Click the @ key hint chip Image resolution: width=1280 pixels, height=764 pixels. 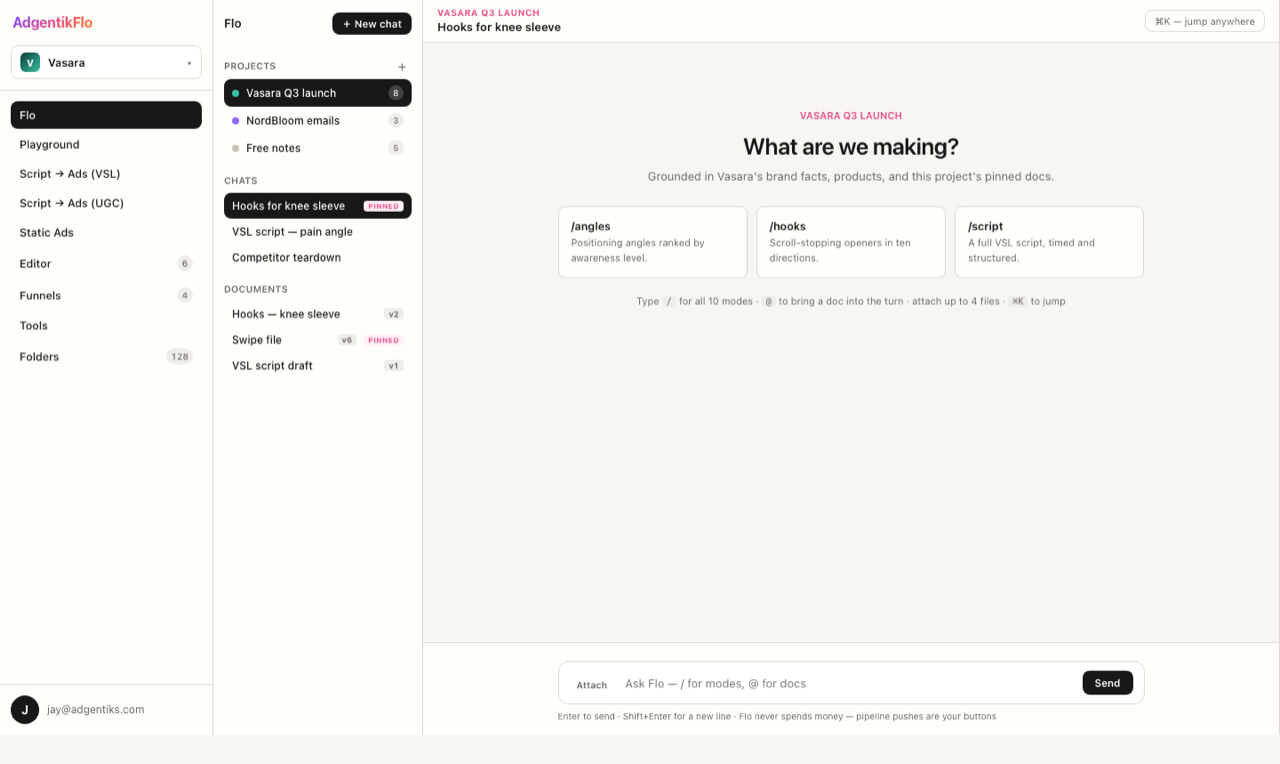[x=769, y=301]
